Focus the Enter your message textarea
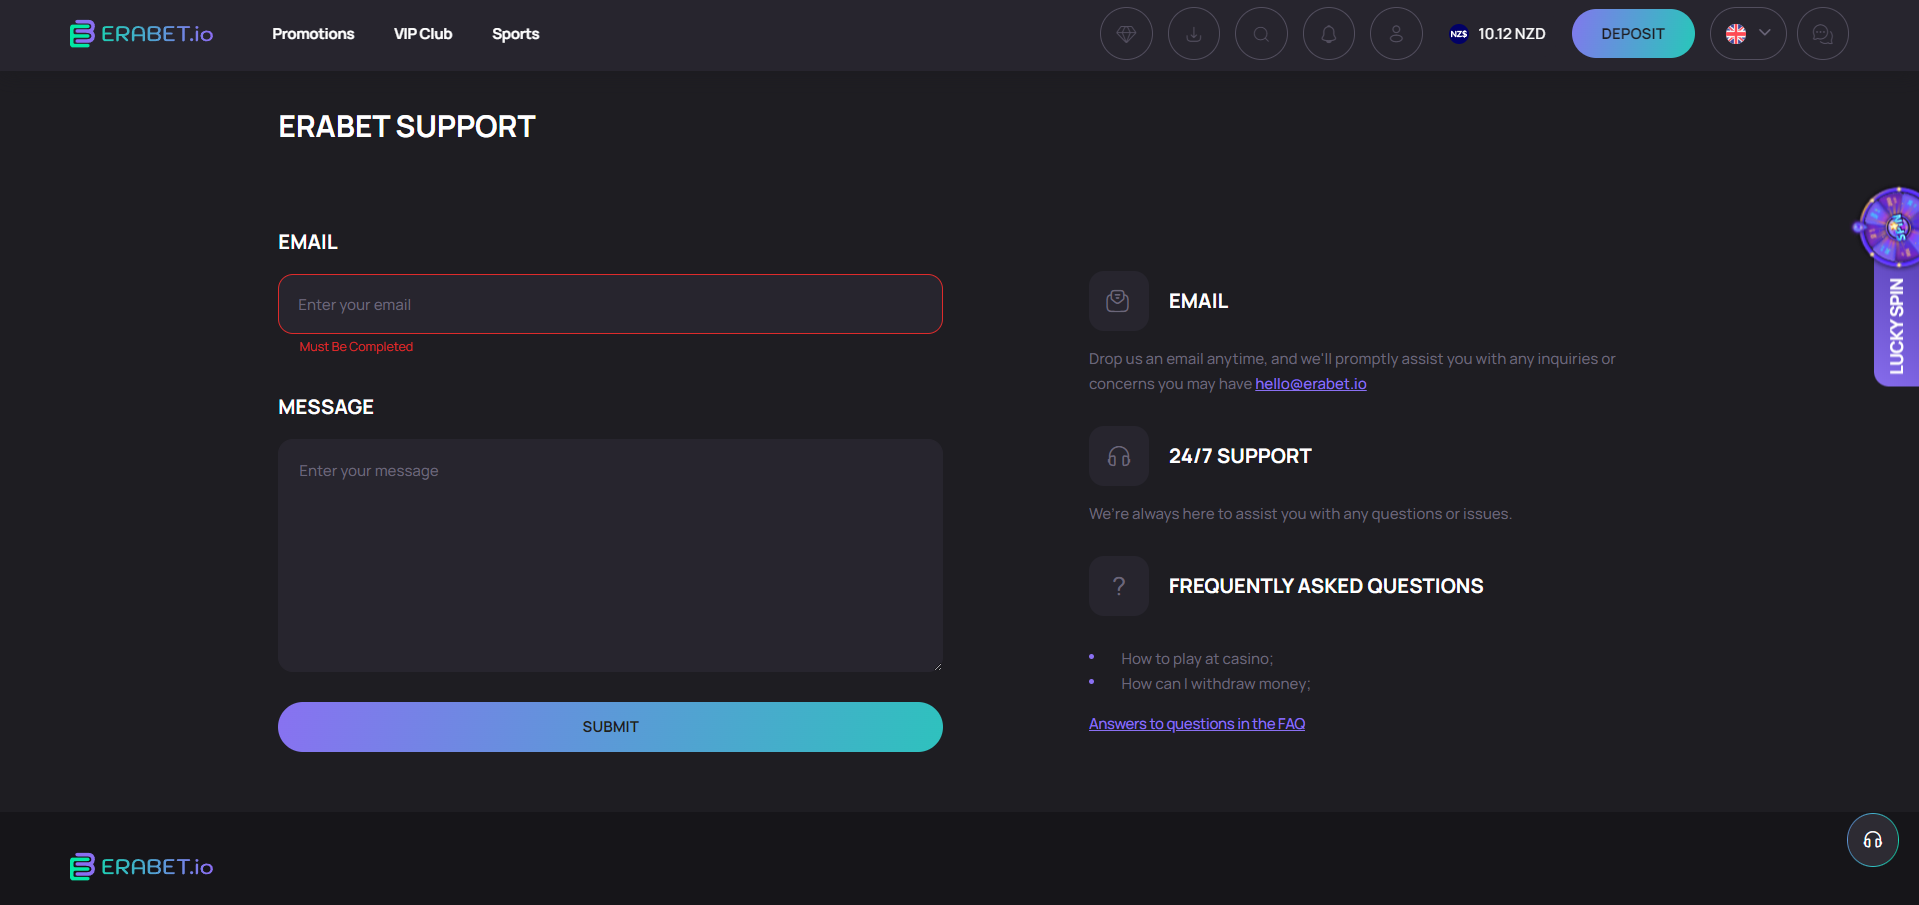The height and width of the screenshot is (905, 1919). (610, 555)
